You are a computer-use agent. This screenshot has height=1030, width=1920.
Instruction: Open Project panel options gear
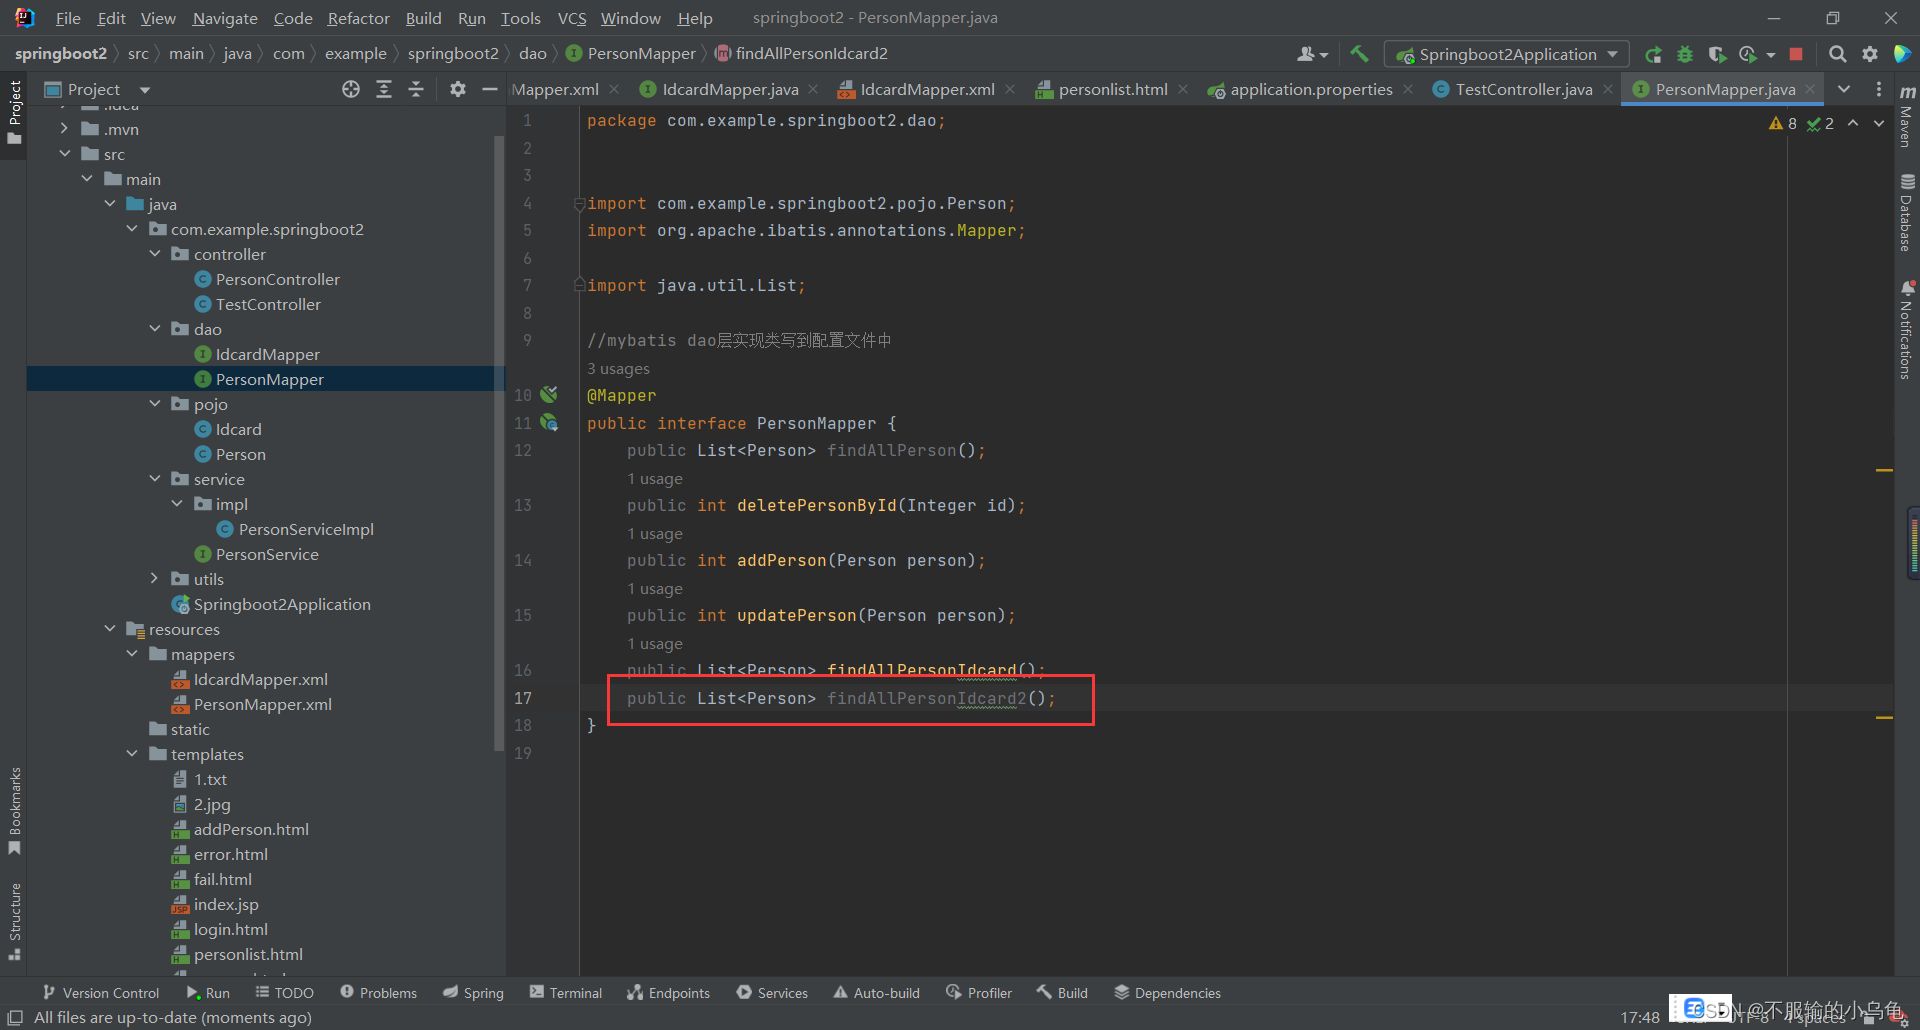pyautogui.click(x=457, y=89)
